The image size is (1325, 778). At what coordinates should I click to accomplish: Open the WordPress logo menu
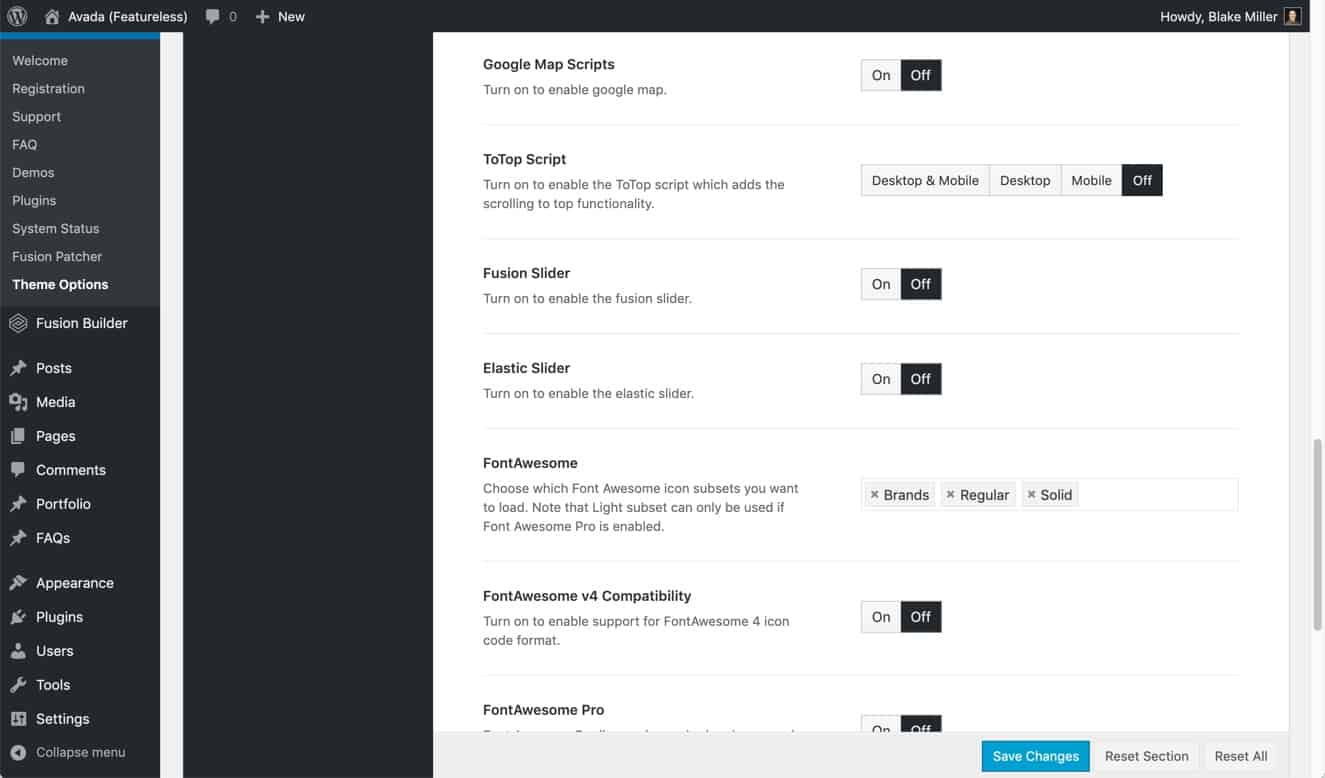(x=18, y=16)
